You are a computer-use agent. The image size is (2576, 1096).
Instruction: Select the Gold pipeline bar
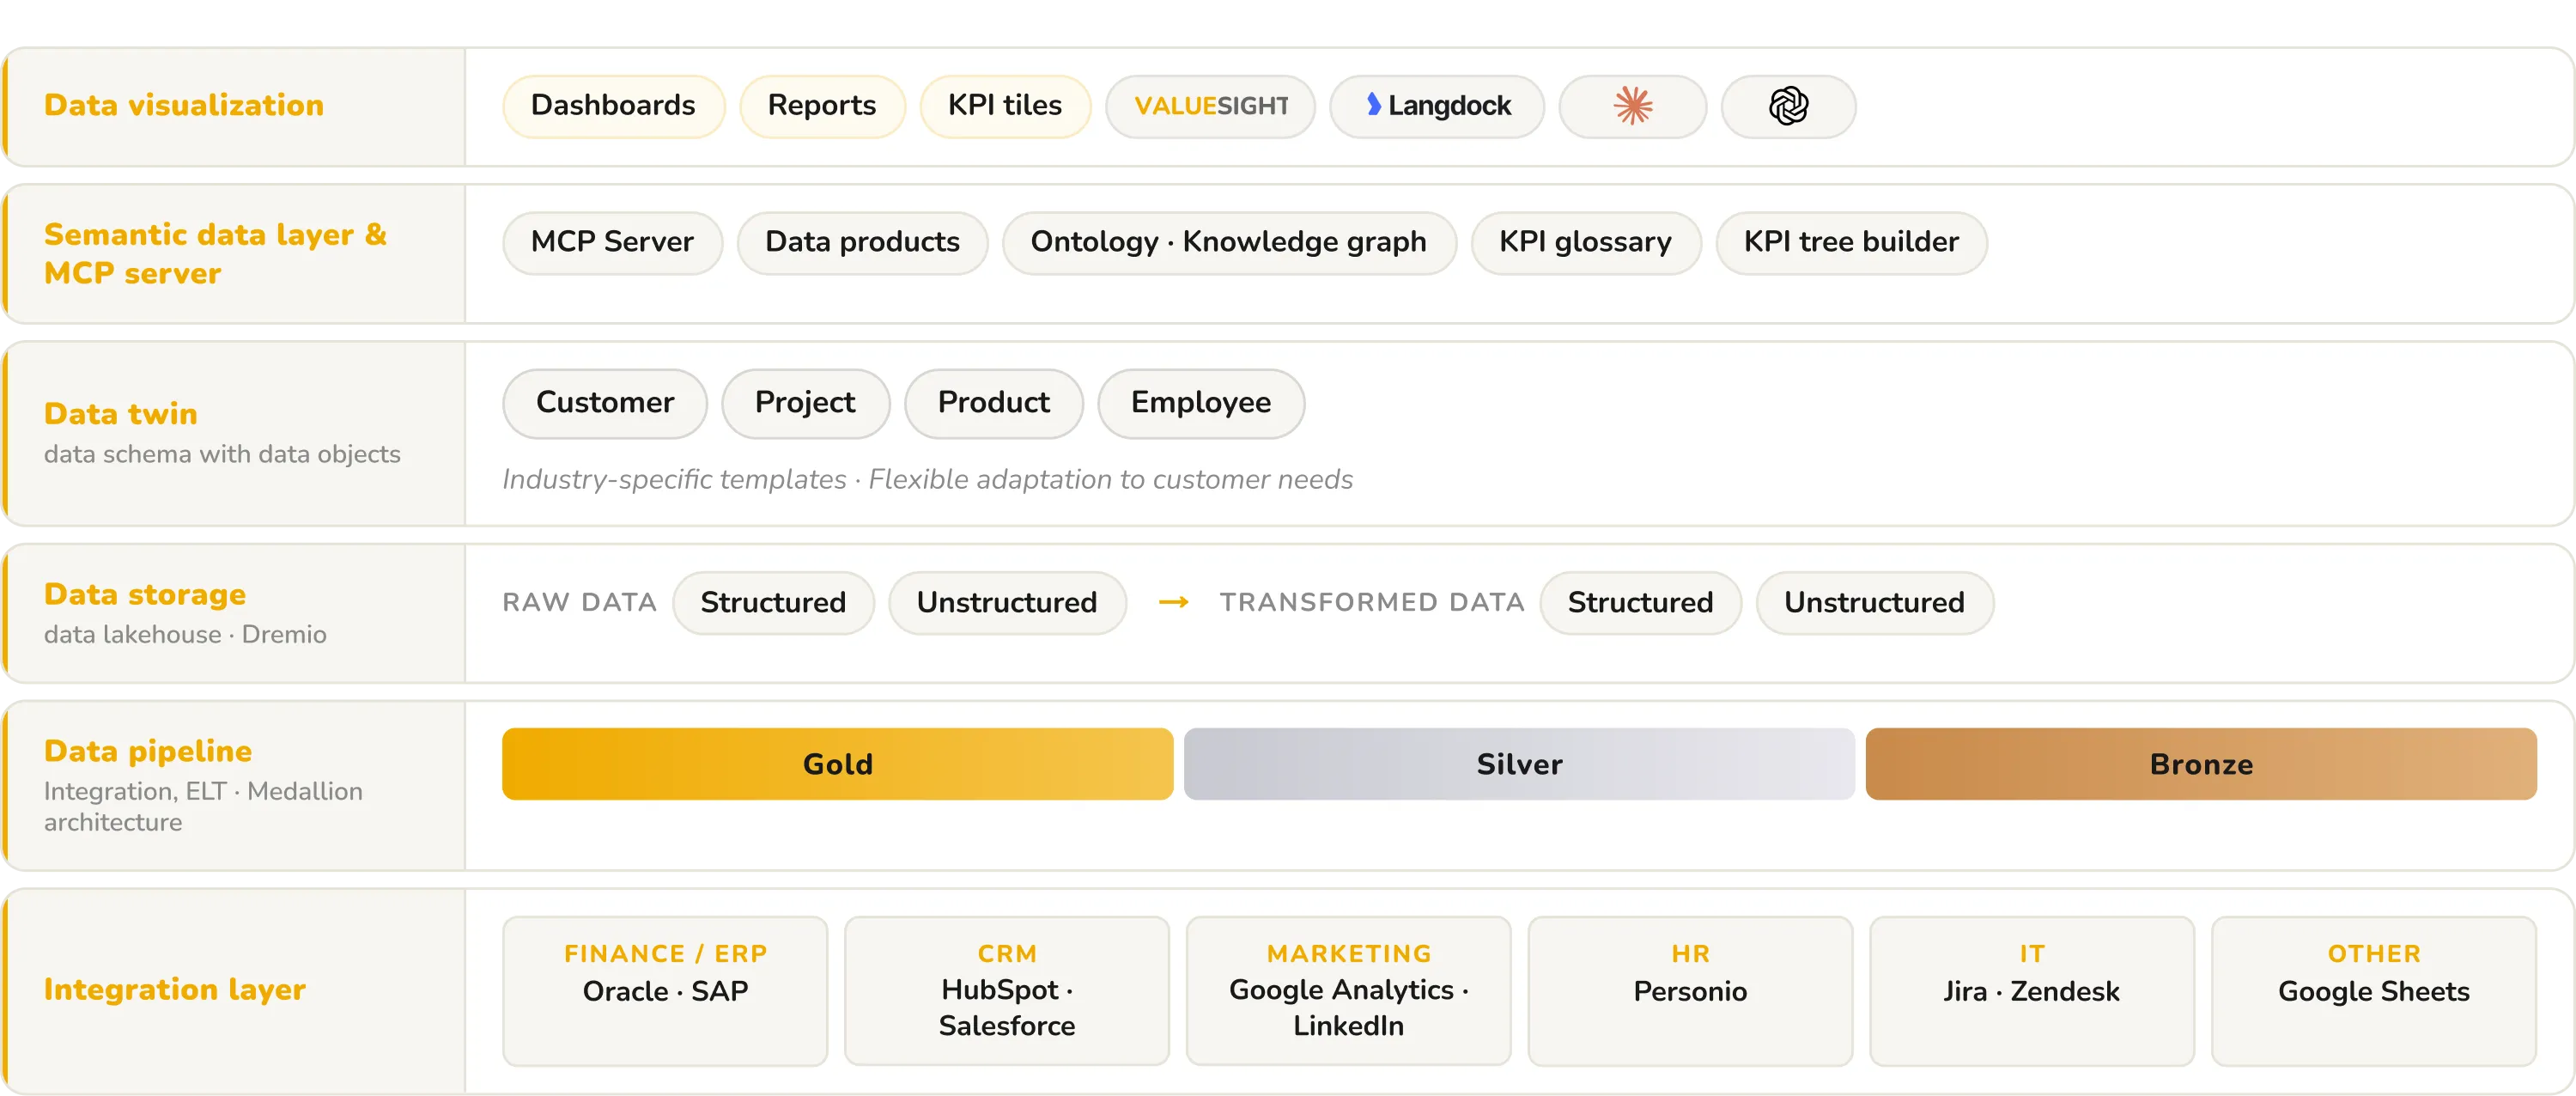pos(837,764)
